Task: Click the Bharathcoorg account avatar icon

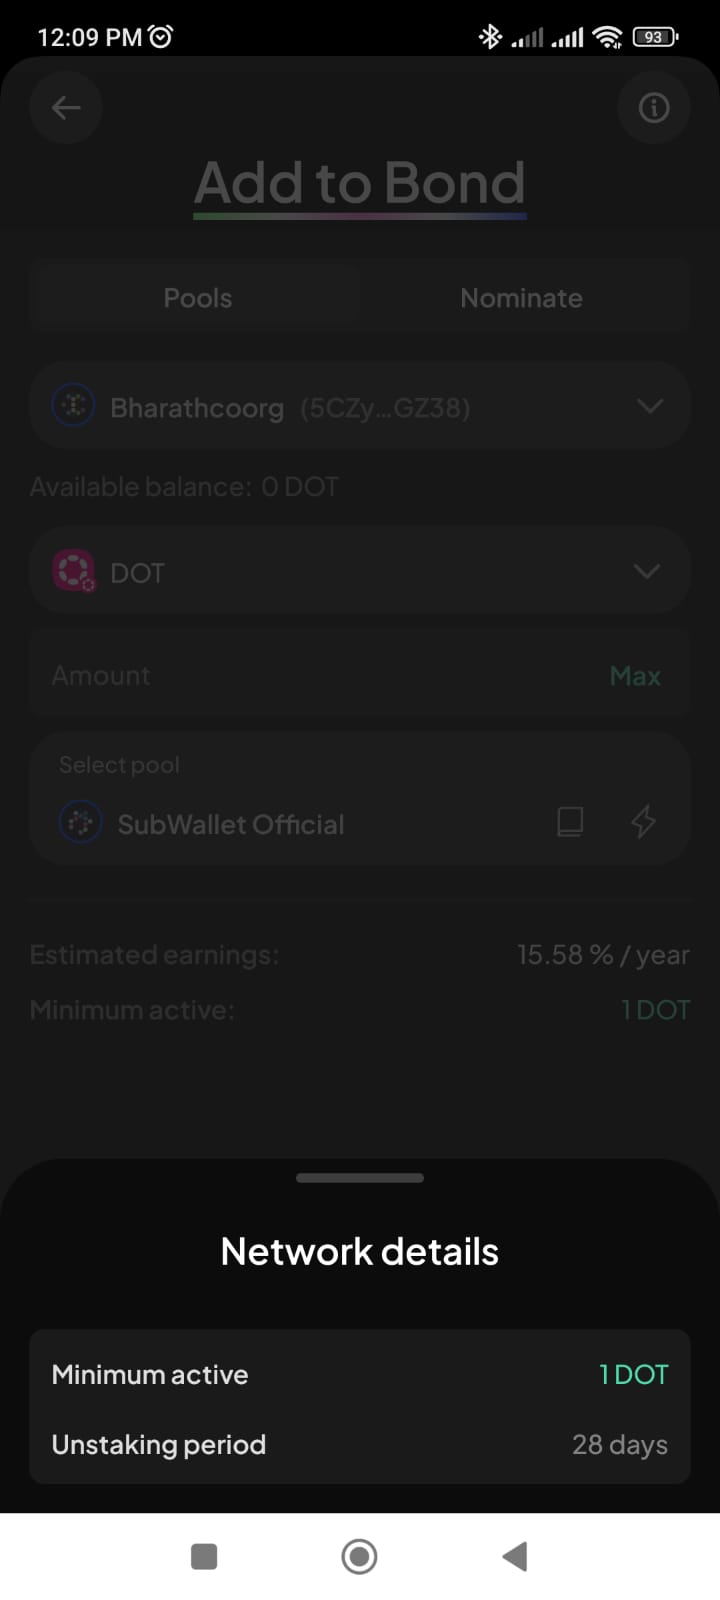Action: click(x=73, y=406)
